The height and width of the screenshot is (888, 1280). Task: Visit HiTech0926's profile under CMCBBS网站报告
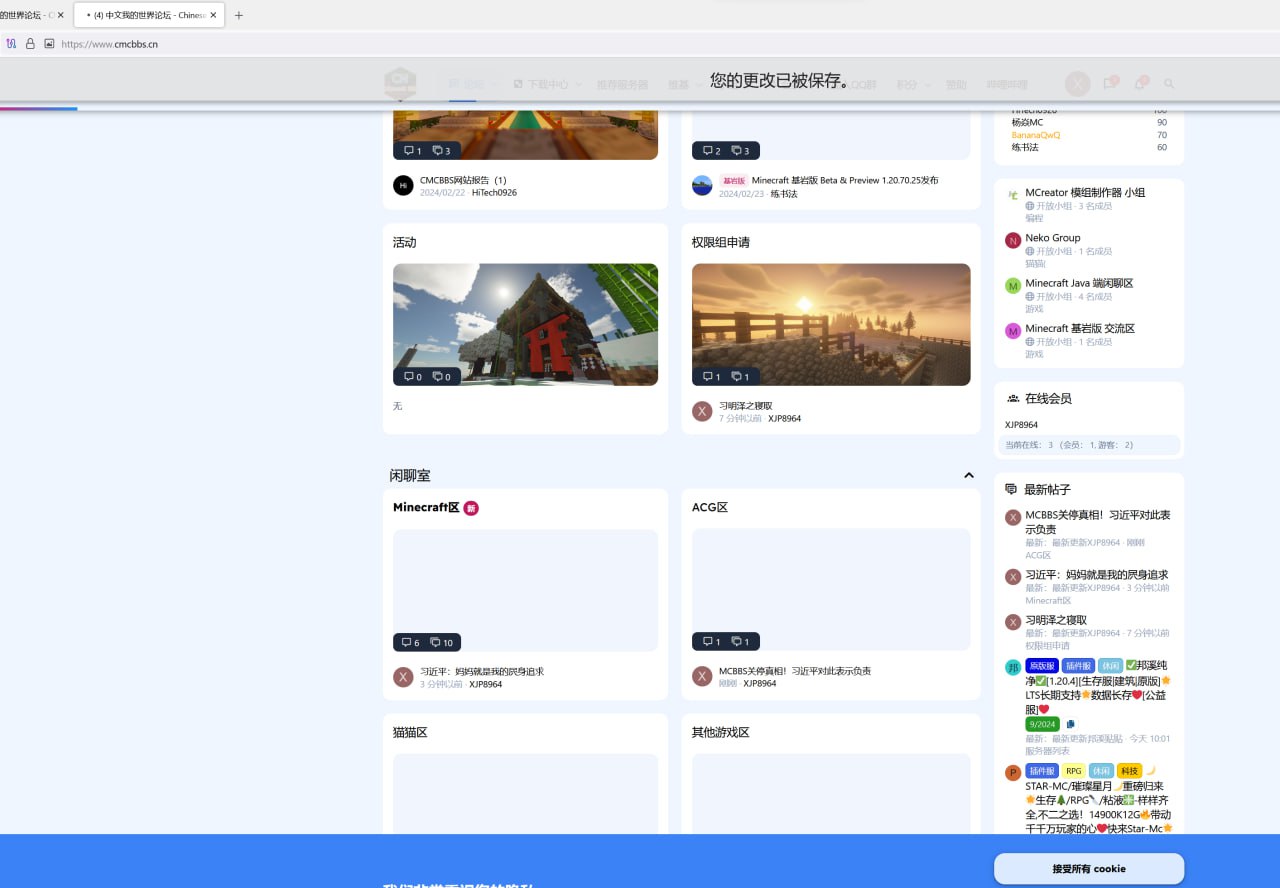coord(494,192)
